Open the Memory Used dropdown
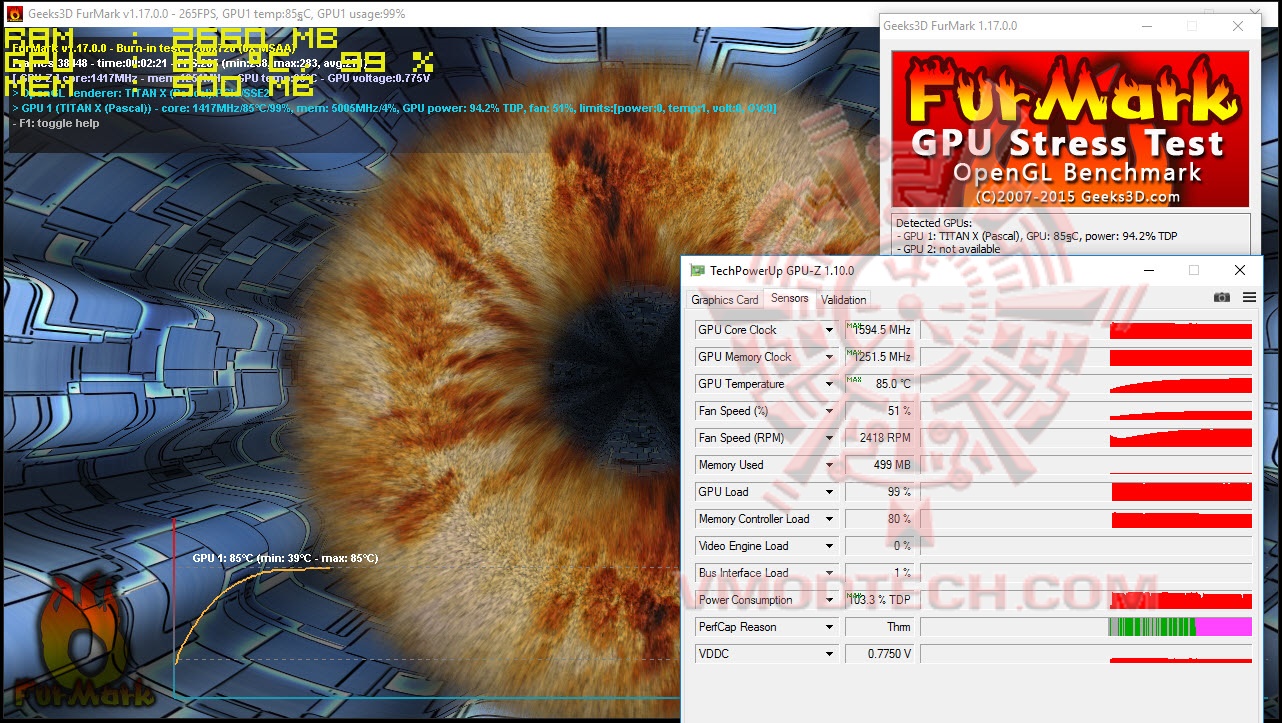This screenshot has width=1282, height=723. (829, 465)
